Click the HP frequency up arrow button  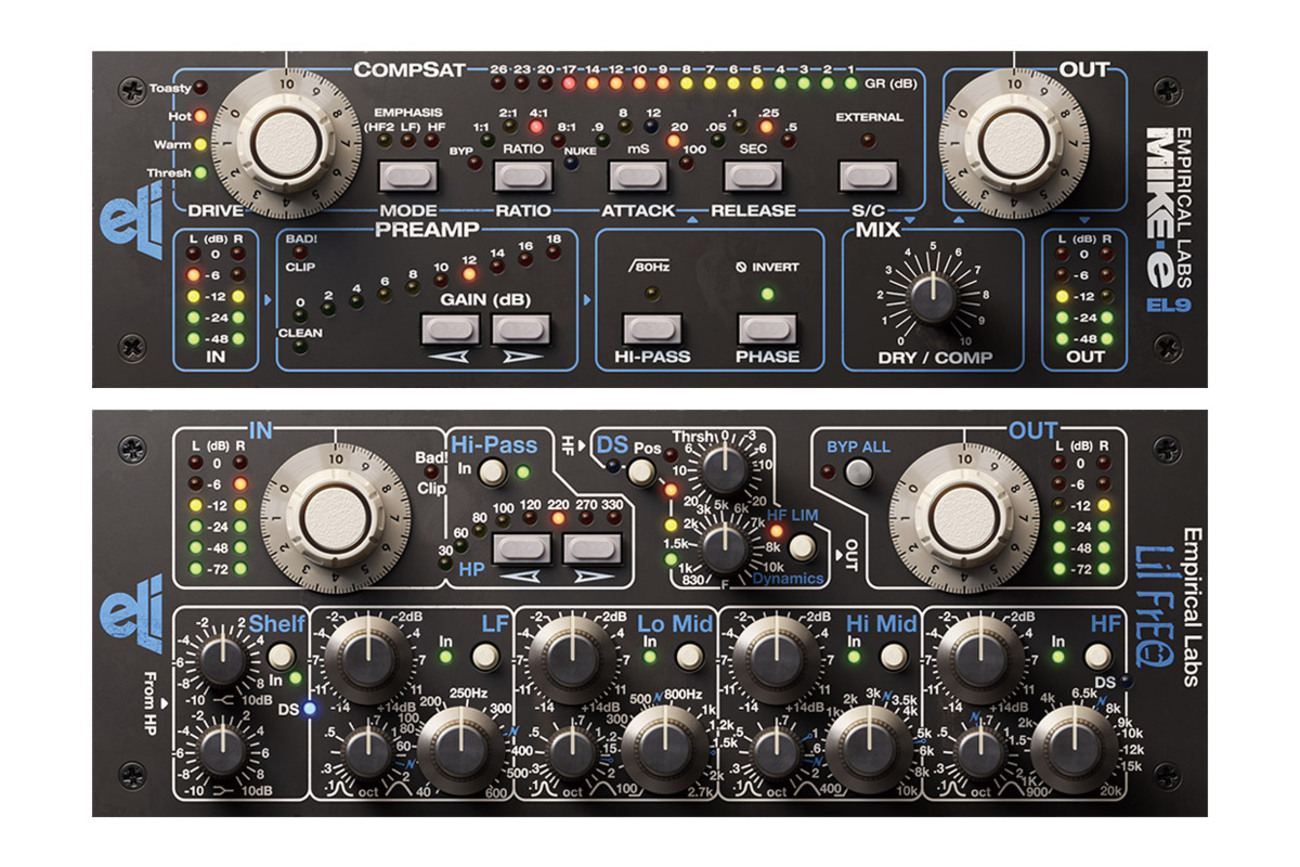[x=592, y=548]
